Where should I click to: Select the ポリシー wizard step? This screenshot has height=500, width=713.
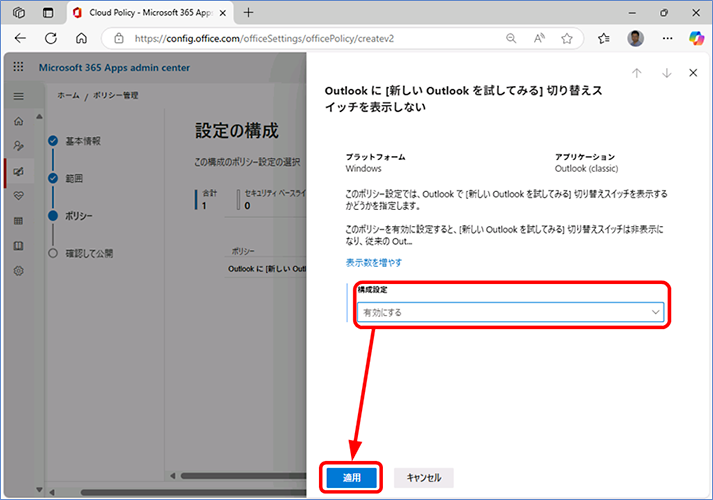click(x=70, y=216)
